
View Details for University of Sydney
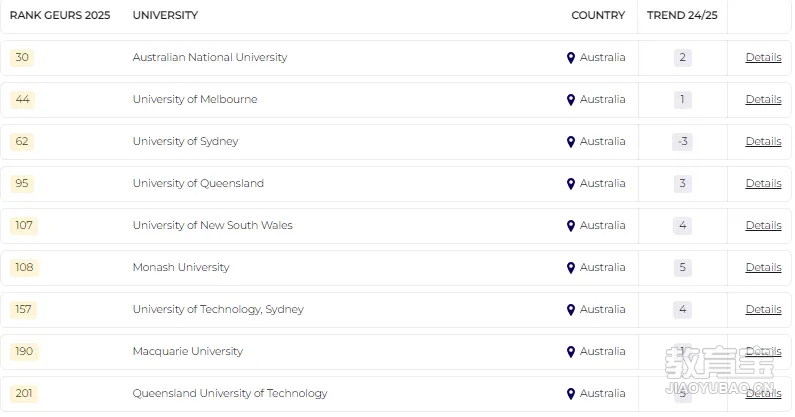tap(763, 142)
